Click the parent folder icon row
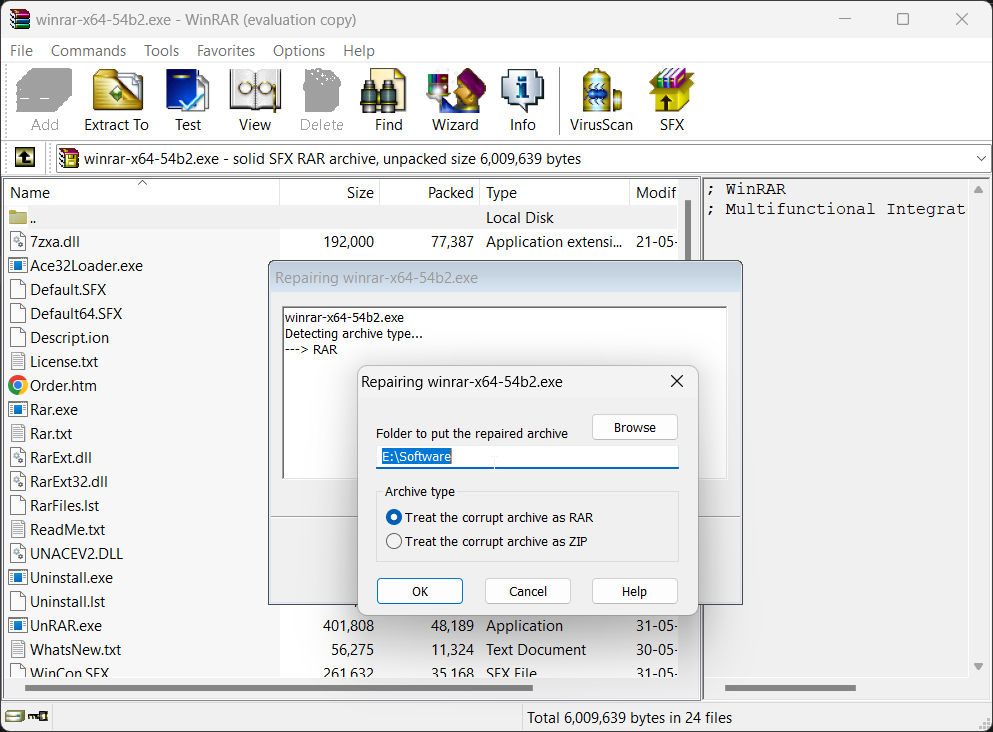This screenshot has height=732, width=993. (18, 218)
